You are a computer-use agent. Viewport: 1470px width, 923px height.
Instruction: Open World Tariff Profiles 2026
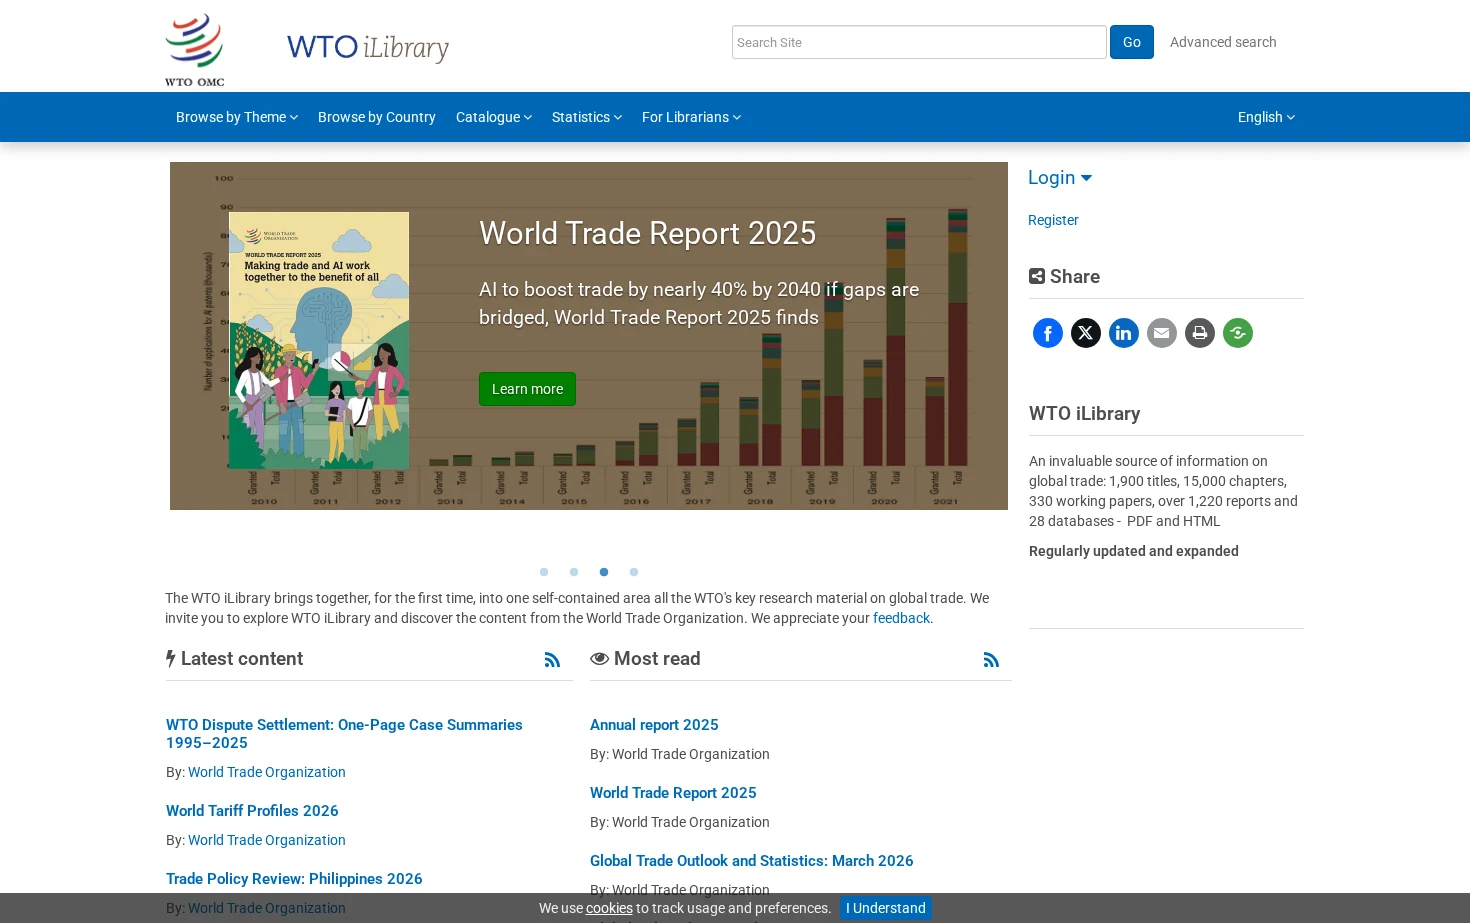pyautogui.click(x=252, y=811)
